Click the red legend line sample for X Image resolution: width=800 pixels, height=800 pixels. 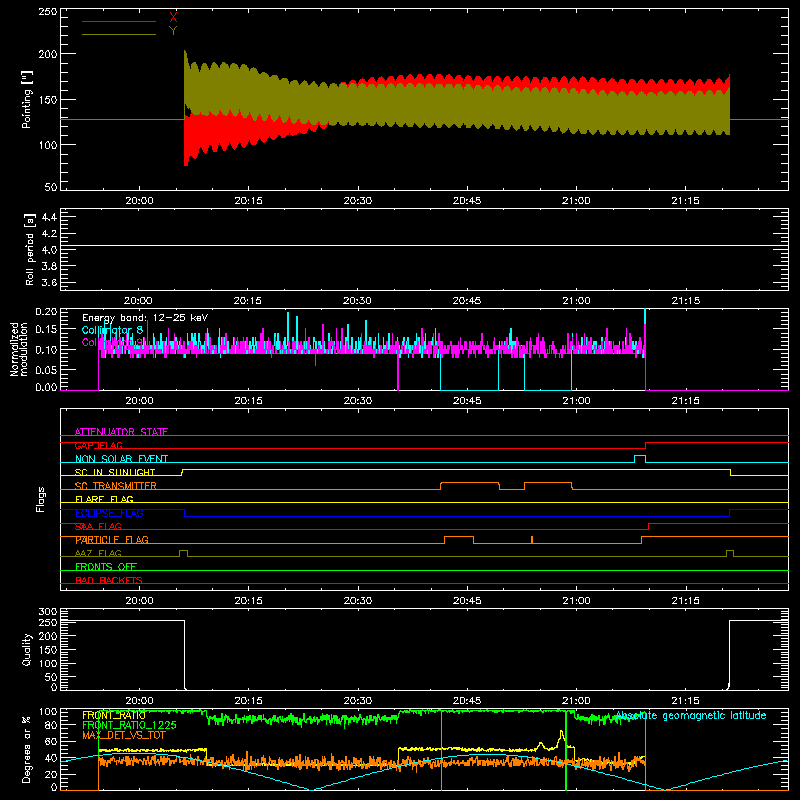[119, 21]
